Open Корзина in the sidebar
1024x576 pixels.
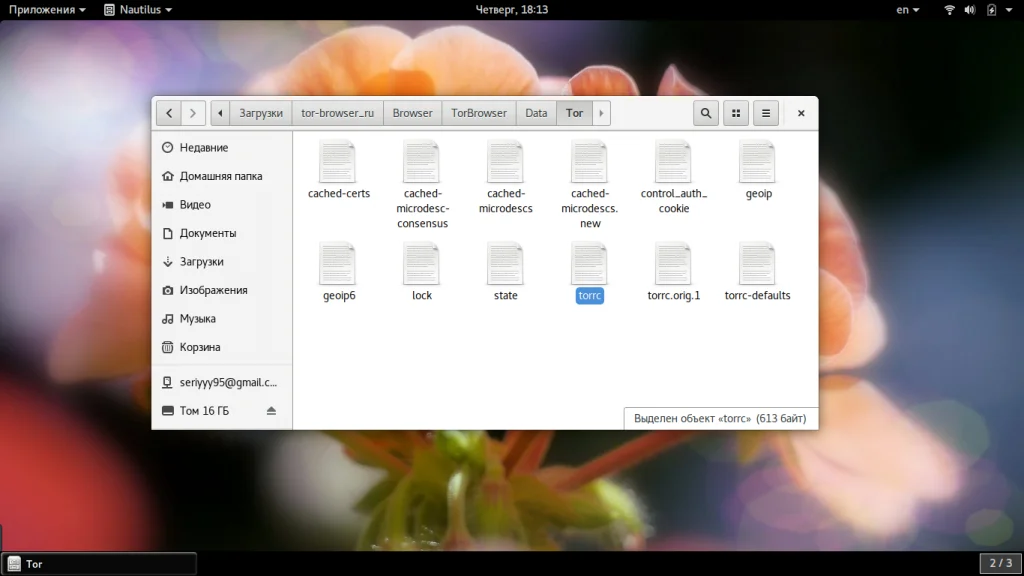point(200,347)
